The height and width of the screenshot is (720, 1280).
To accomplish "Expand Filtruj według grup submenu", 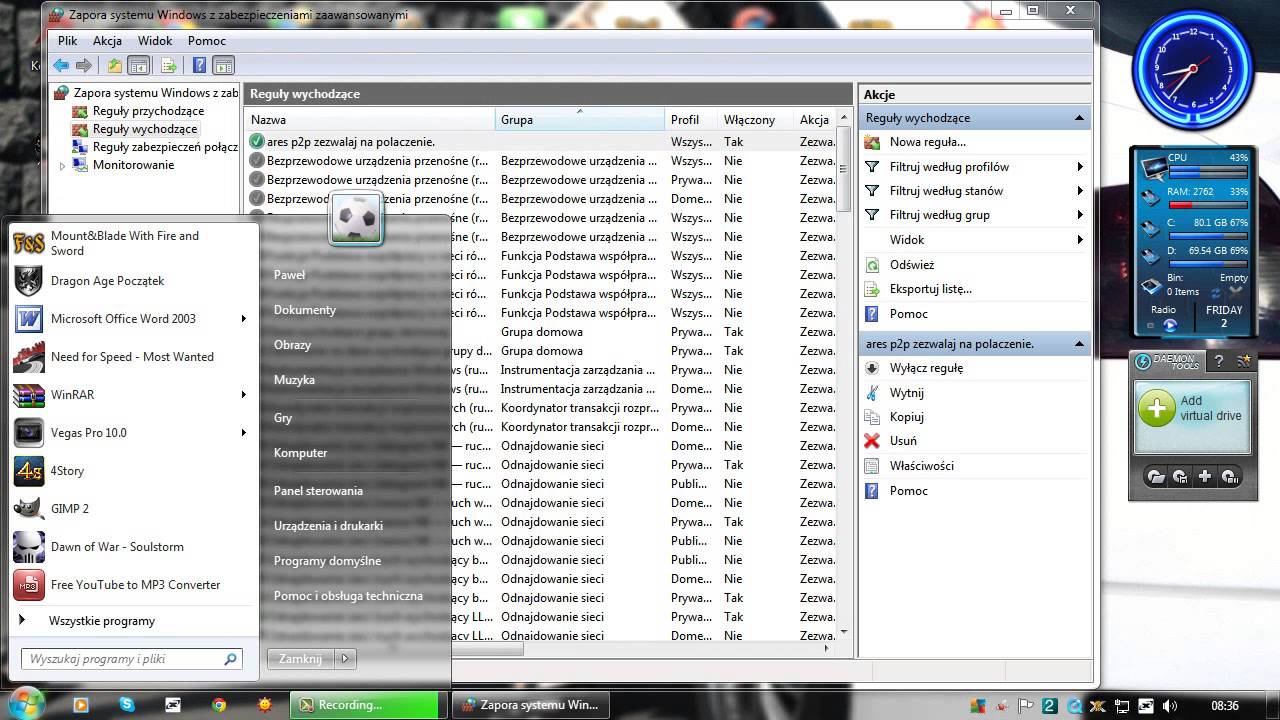I will 1080,215.
